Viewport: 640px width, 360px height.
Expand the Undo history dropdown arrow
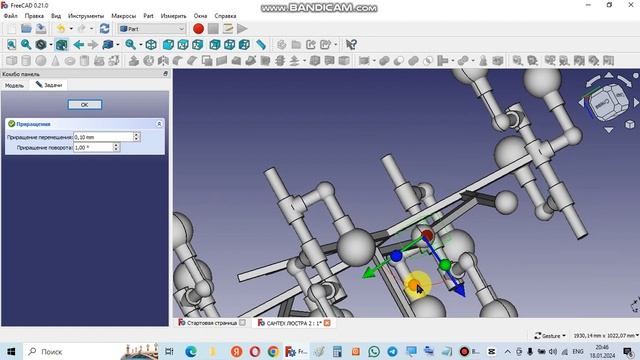71,29
